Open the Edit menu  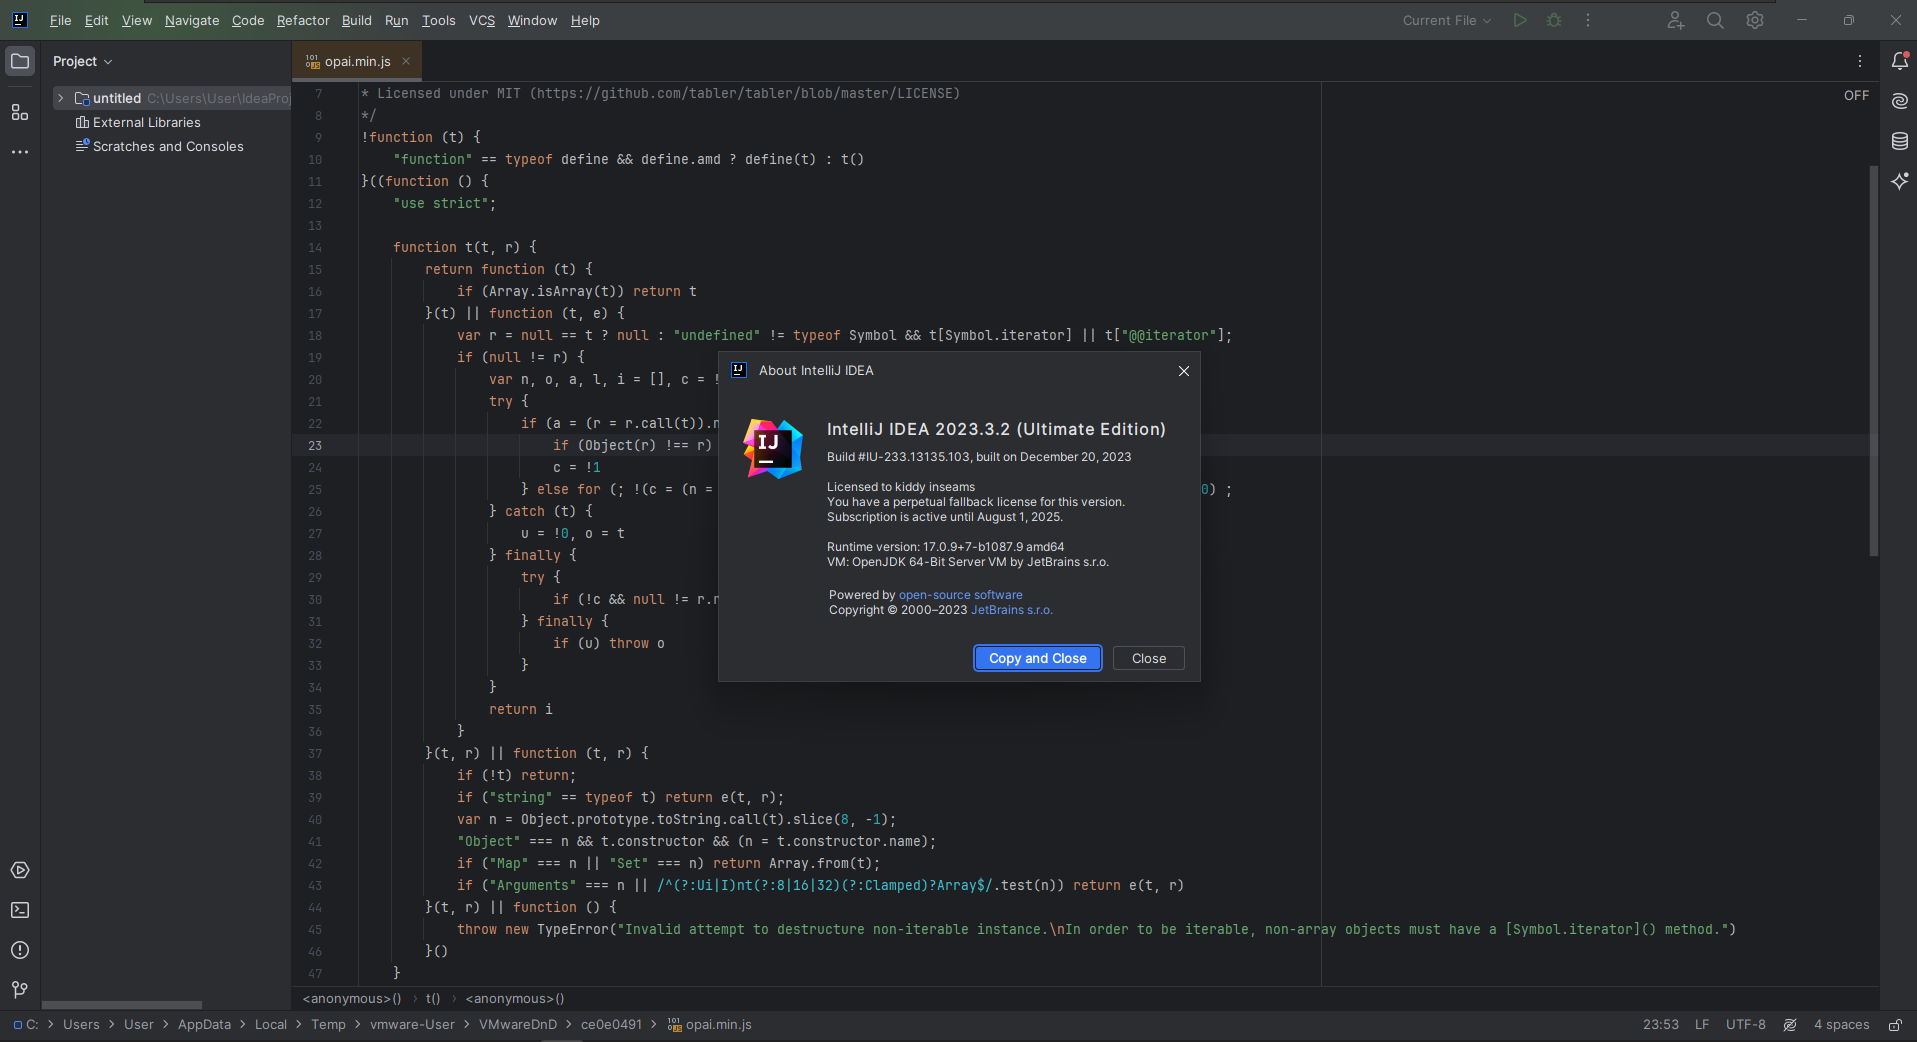coord(97,20)
